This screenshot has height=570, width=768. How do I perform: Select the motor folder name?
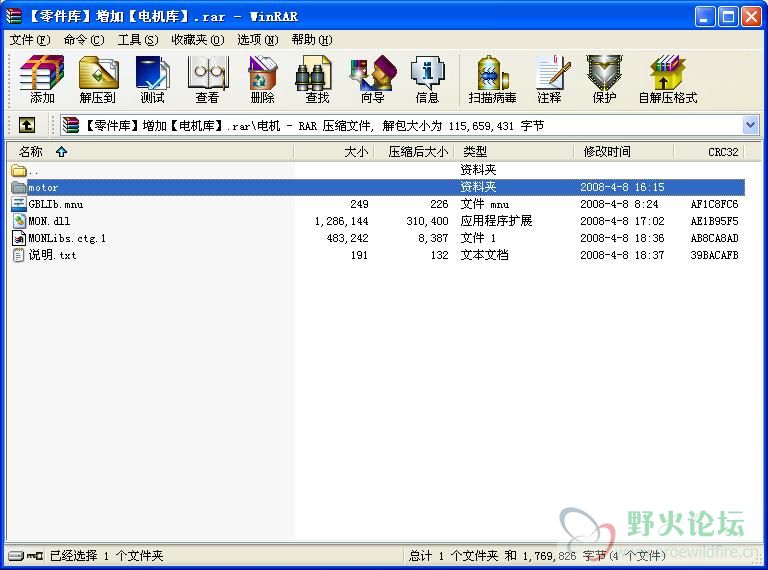(43, 188)
